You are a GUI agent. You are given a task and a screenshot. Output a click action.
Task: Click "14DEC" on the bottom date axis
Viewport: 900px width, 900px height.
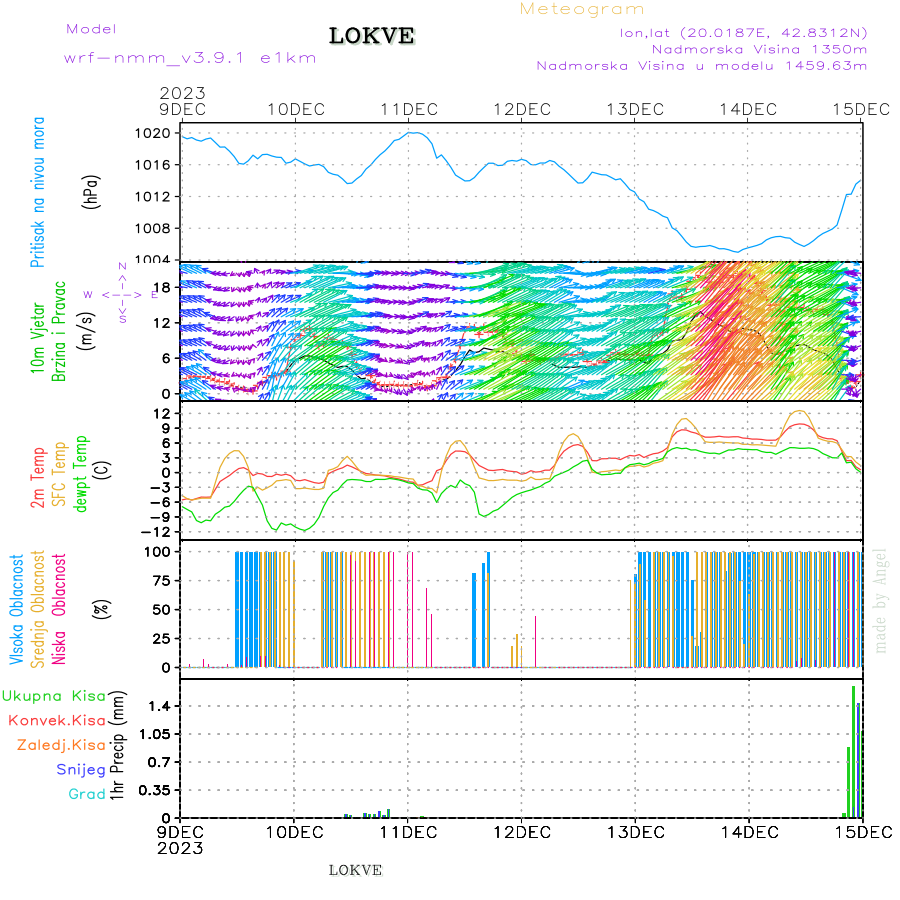point(750,833)
